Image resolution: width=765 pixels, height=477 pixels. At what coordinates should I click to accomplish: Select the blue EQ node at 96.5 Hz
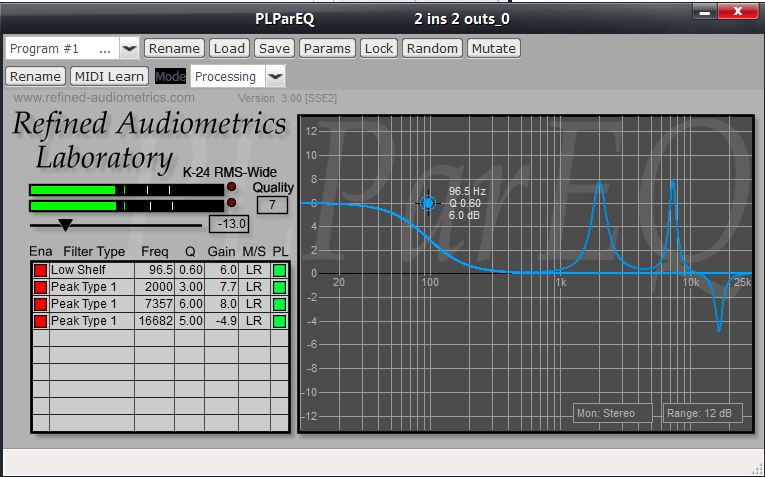pyautogui.click(x=428, y=203)
